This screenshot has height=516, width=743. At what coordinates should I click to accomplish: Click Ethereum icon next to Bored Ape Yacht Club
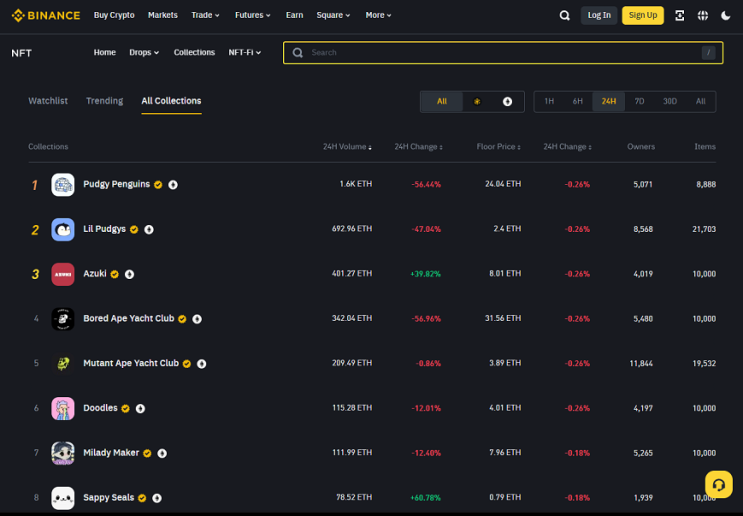click(x=197, y=319)
